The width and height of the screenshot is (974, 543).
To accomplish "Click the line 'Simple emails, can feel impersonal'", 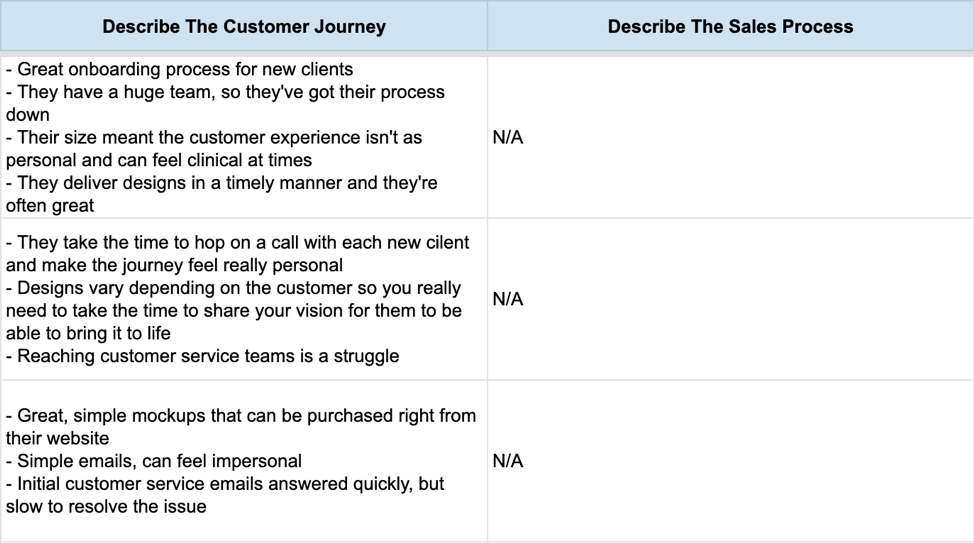I will pos(160,461).
